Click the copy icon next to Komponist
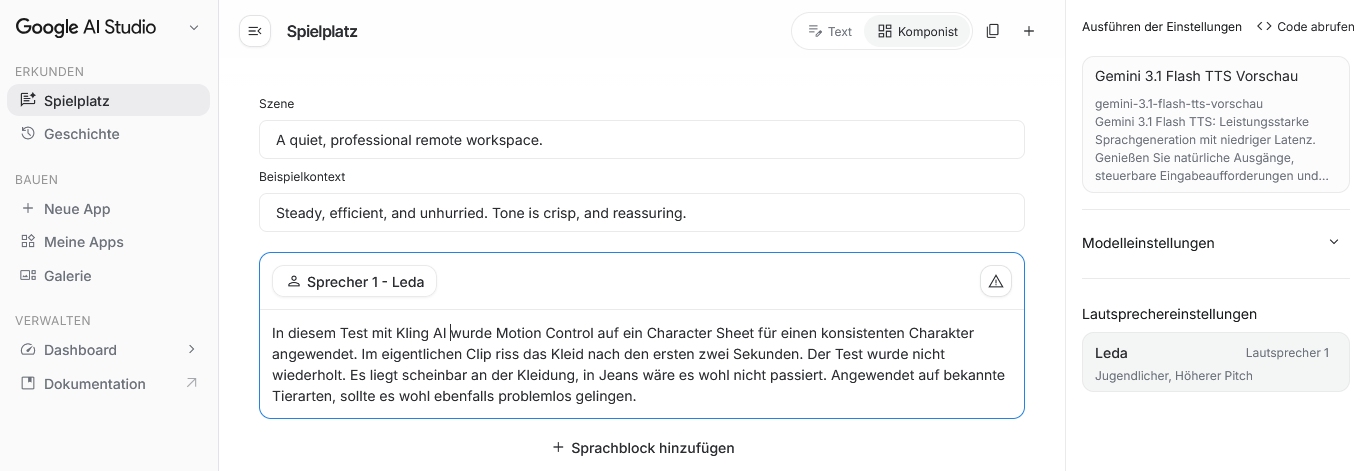Image resolution: width=1361 pixels, height=471 pixels. pos(992,31)
